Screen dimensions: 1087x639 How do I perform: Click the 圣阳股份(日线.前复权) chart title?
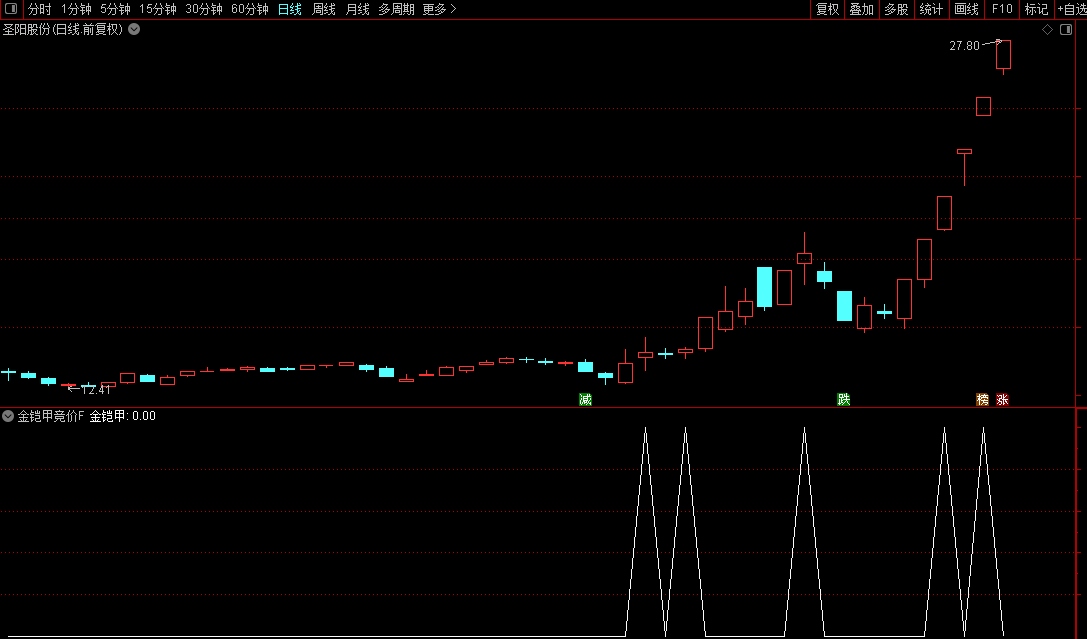tap(63, 30)
